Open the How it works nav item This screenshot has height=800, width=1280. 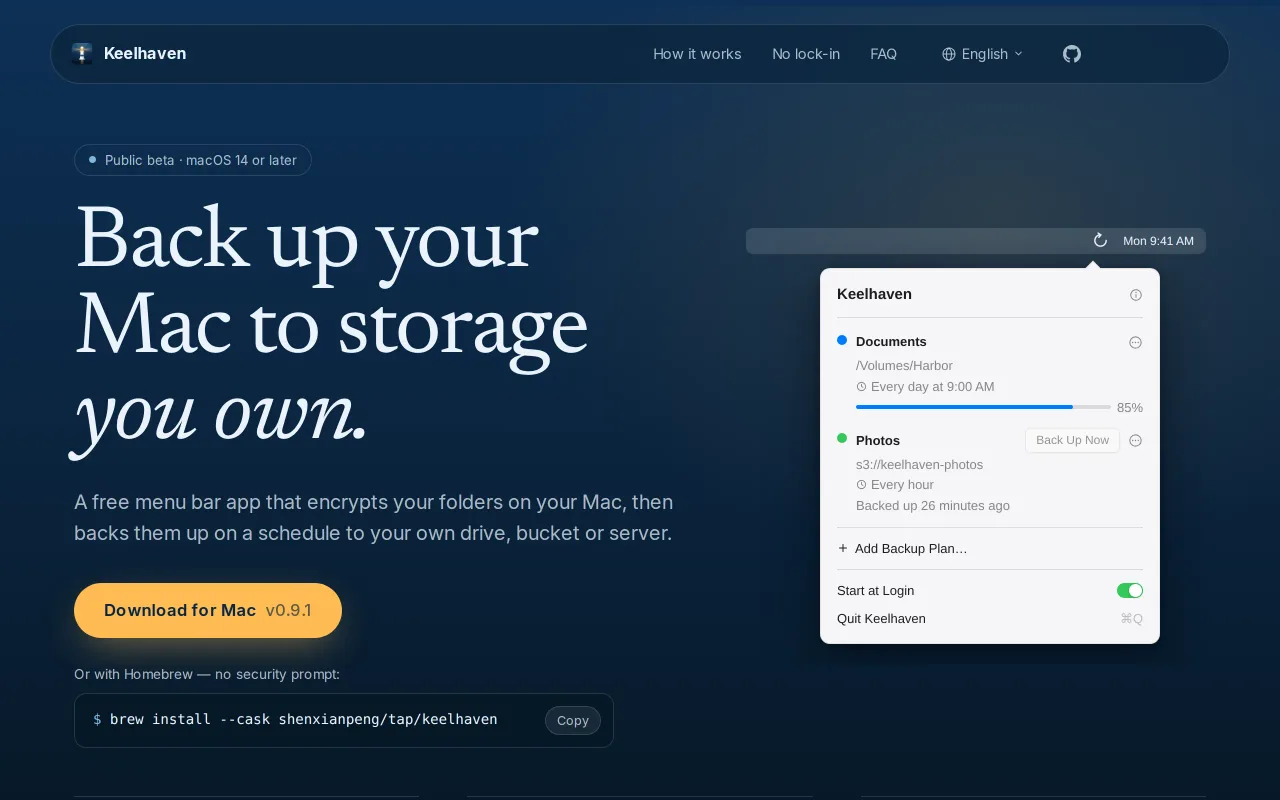pos(697,54)
